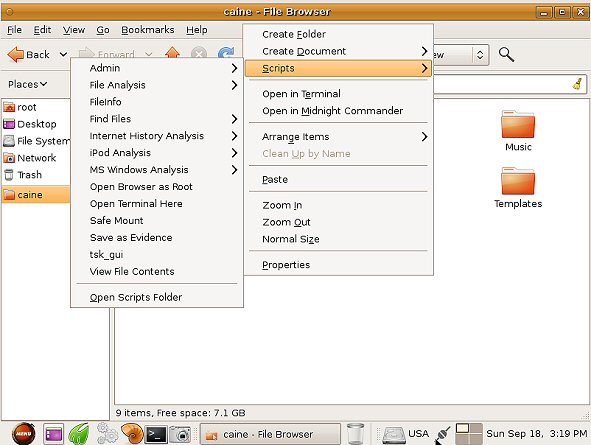
Task: Launch the tsk_gui script
Action: coord(157,255)
